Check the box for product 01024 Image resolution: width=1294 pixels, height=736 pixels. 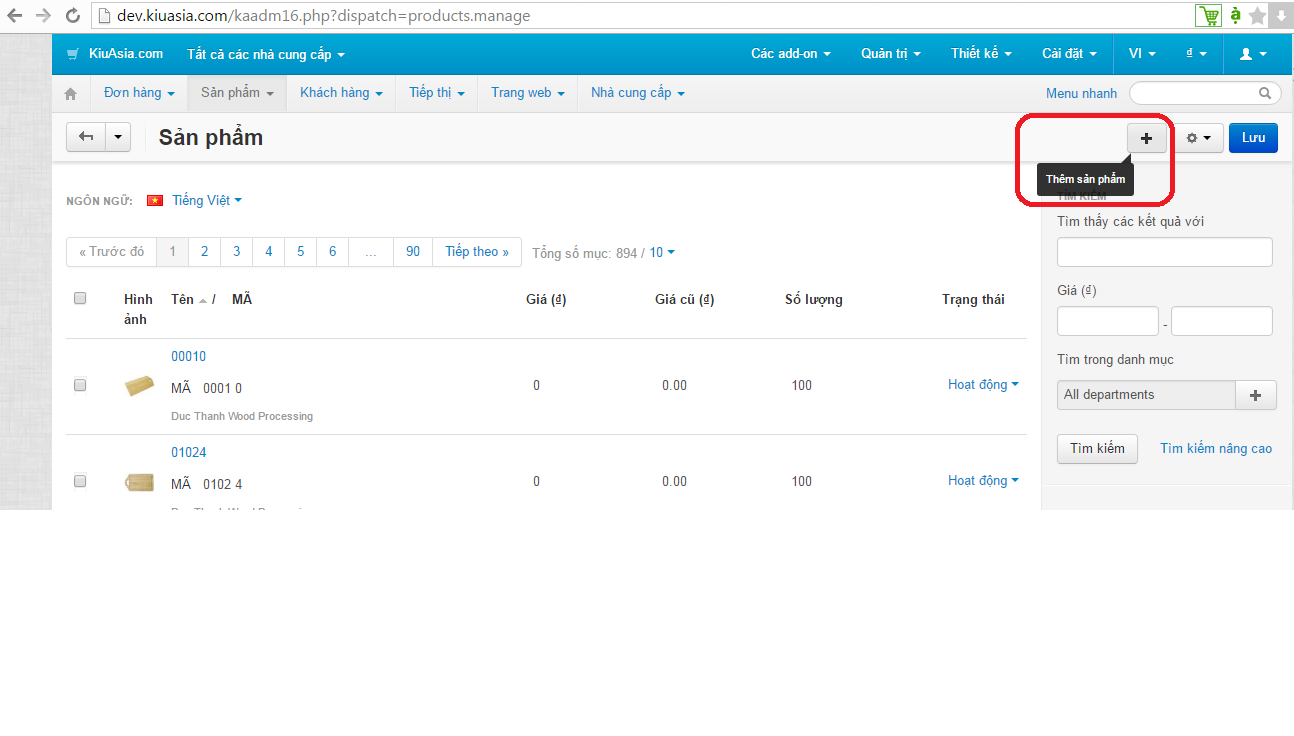[x=80, y=480]
